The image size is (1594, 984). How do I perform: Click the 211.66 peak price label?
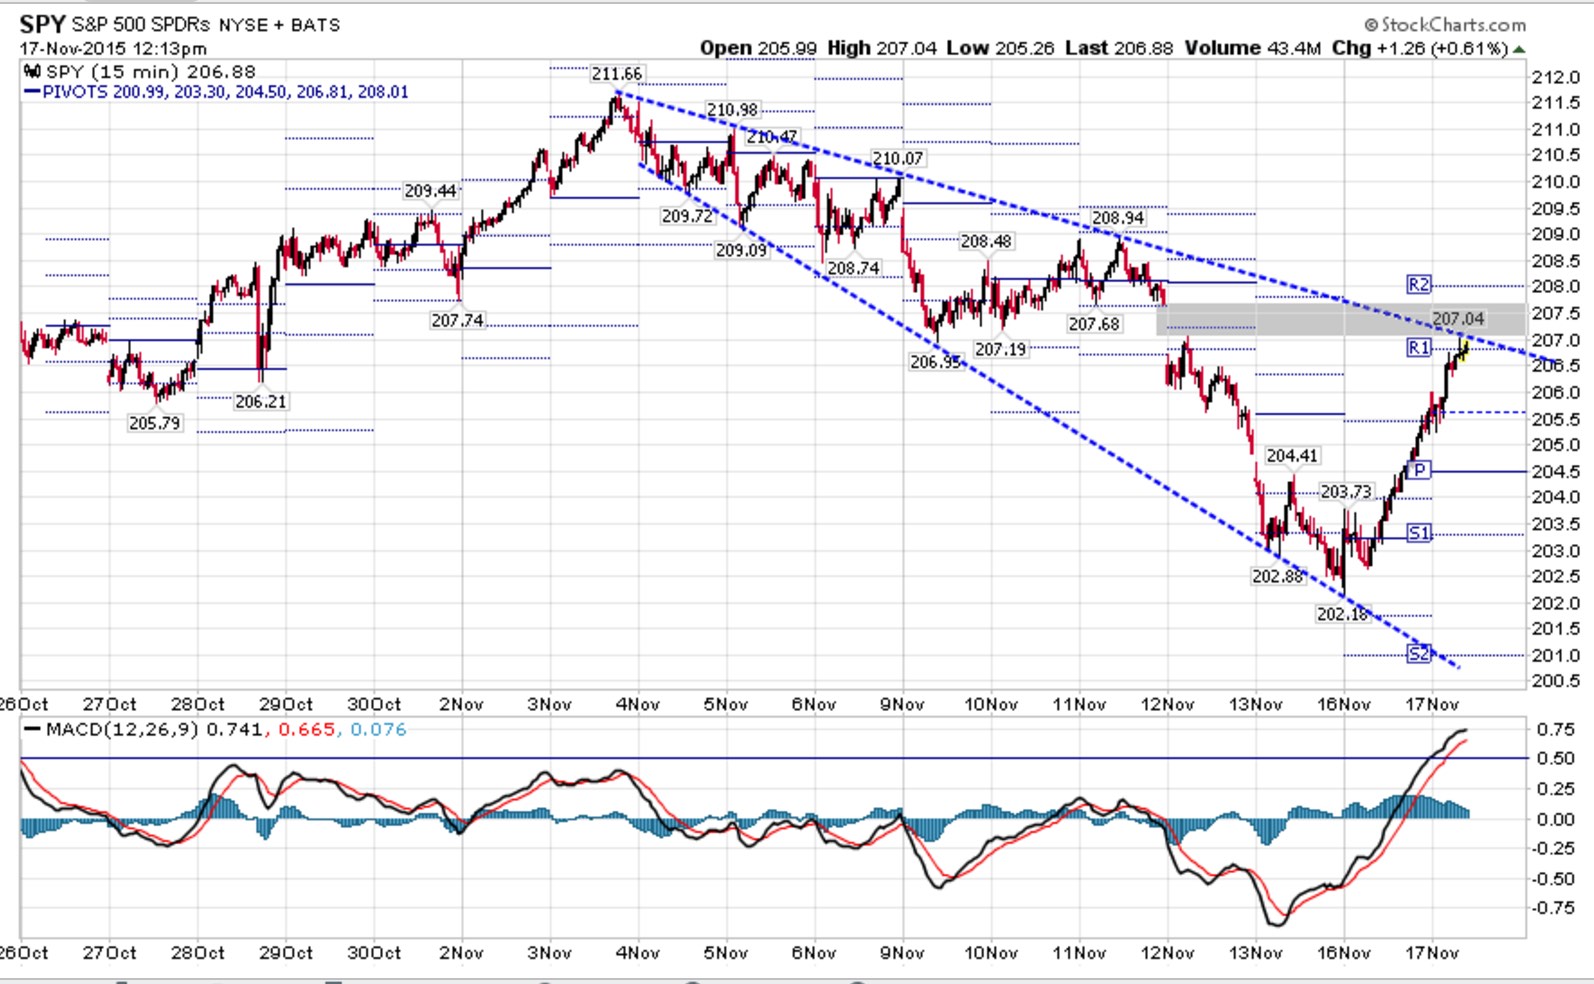click(617, 74)
